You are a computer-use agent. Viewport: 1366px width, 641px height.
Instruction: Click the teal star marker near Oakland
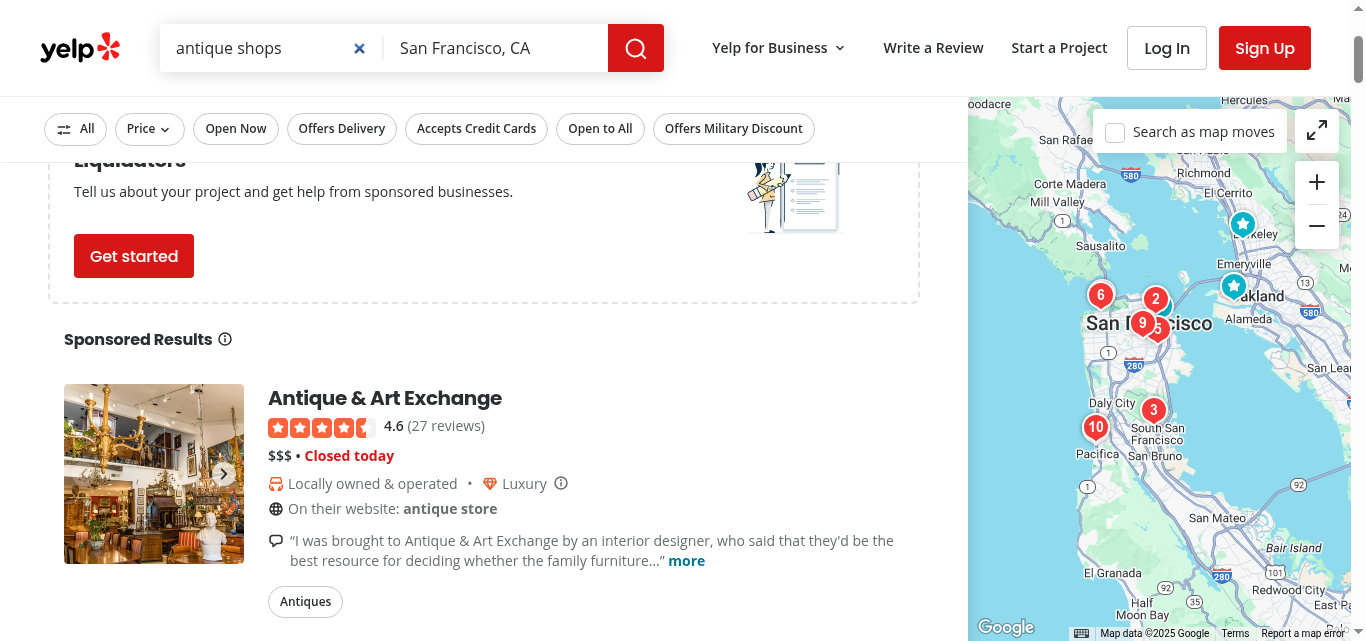pyautogui.click(x=1234, y=287)
